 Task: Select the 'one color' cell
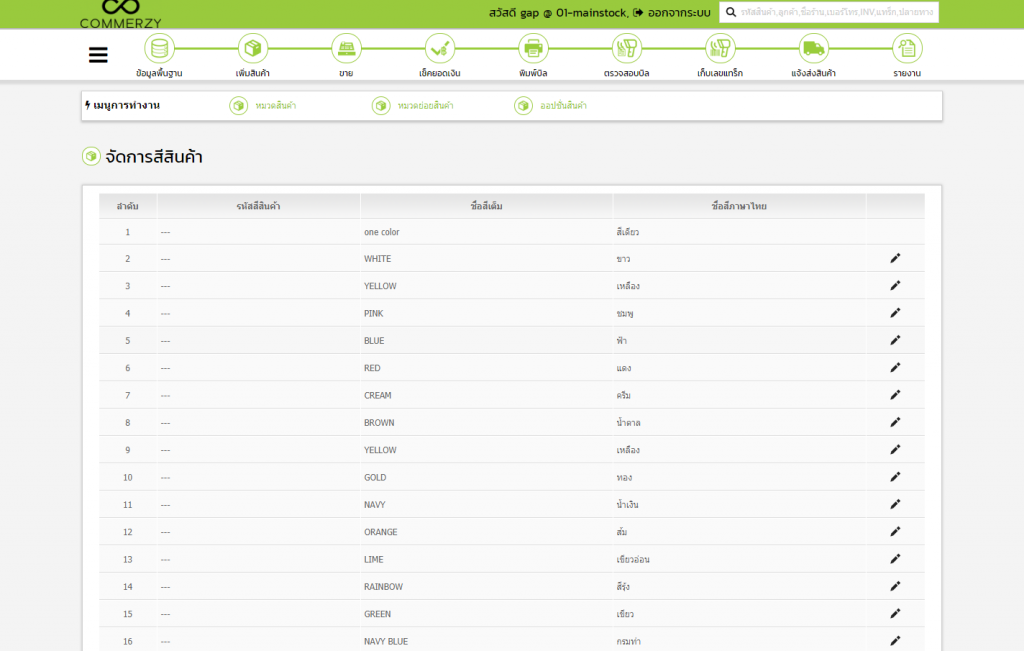pos(487,232)
